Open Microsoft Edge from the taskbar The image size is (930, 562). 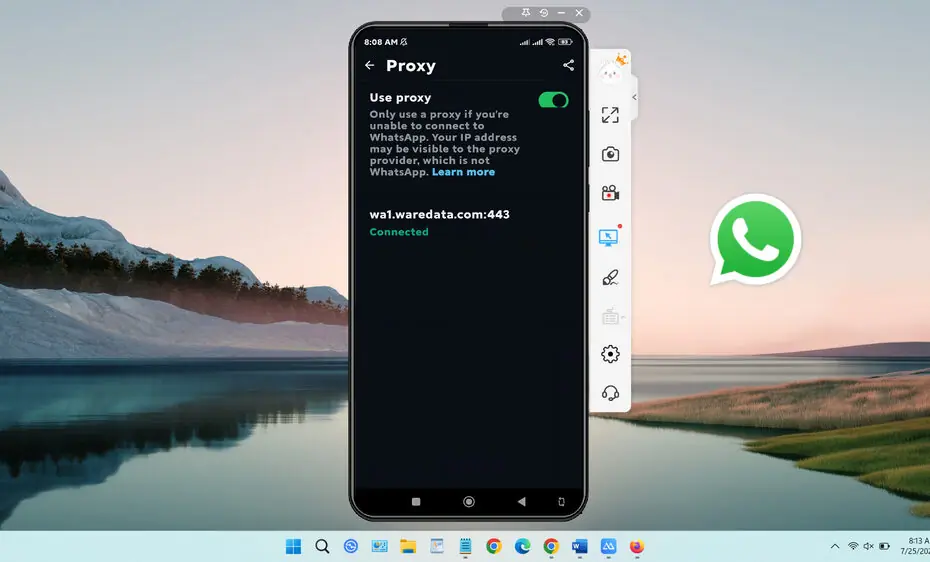coord(522,546)
